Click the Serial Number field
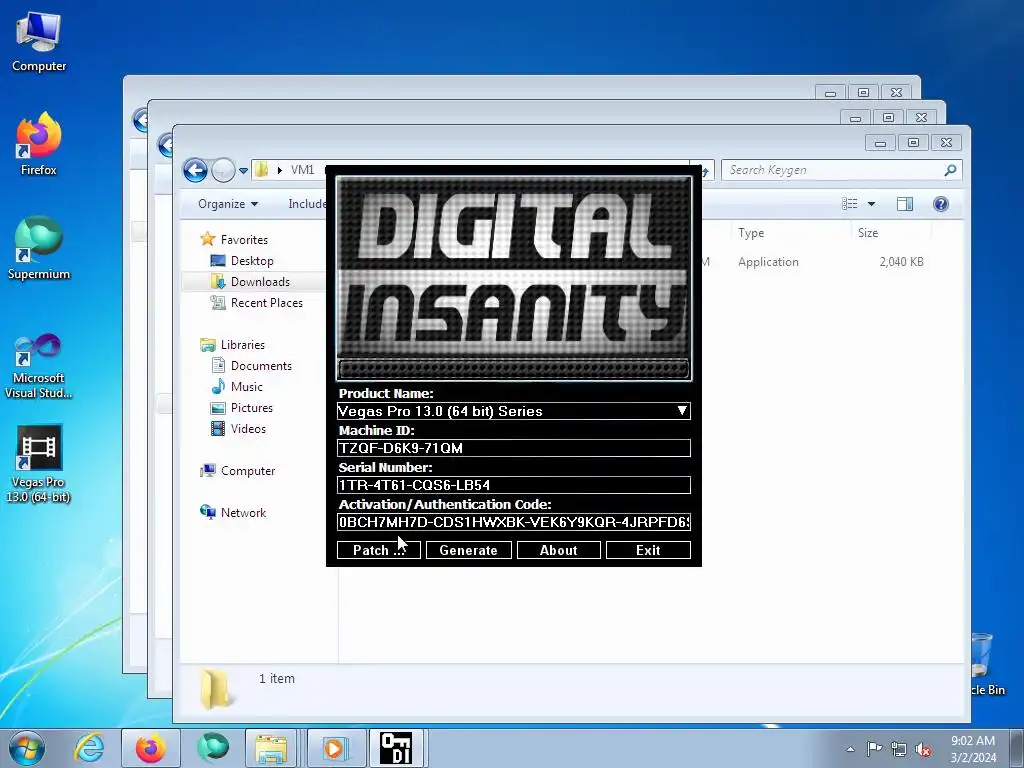The height and width of the screenshot is (768, 1024). click(513, 485)
